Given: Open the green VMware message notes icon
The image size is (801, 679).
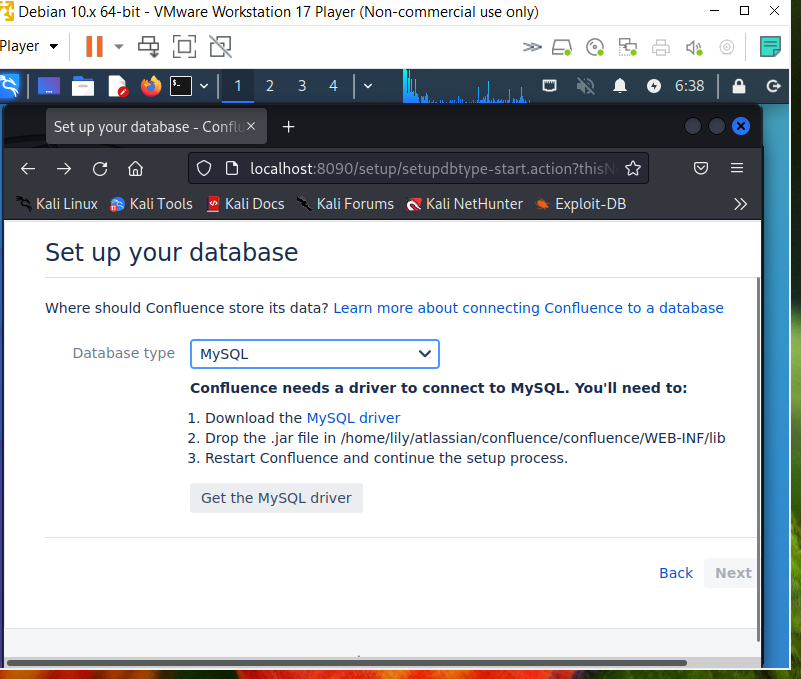Looking at the screenshot, I should tap(770, 46).
